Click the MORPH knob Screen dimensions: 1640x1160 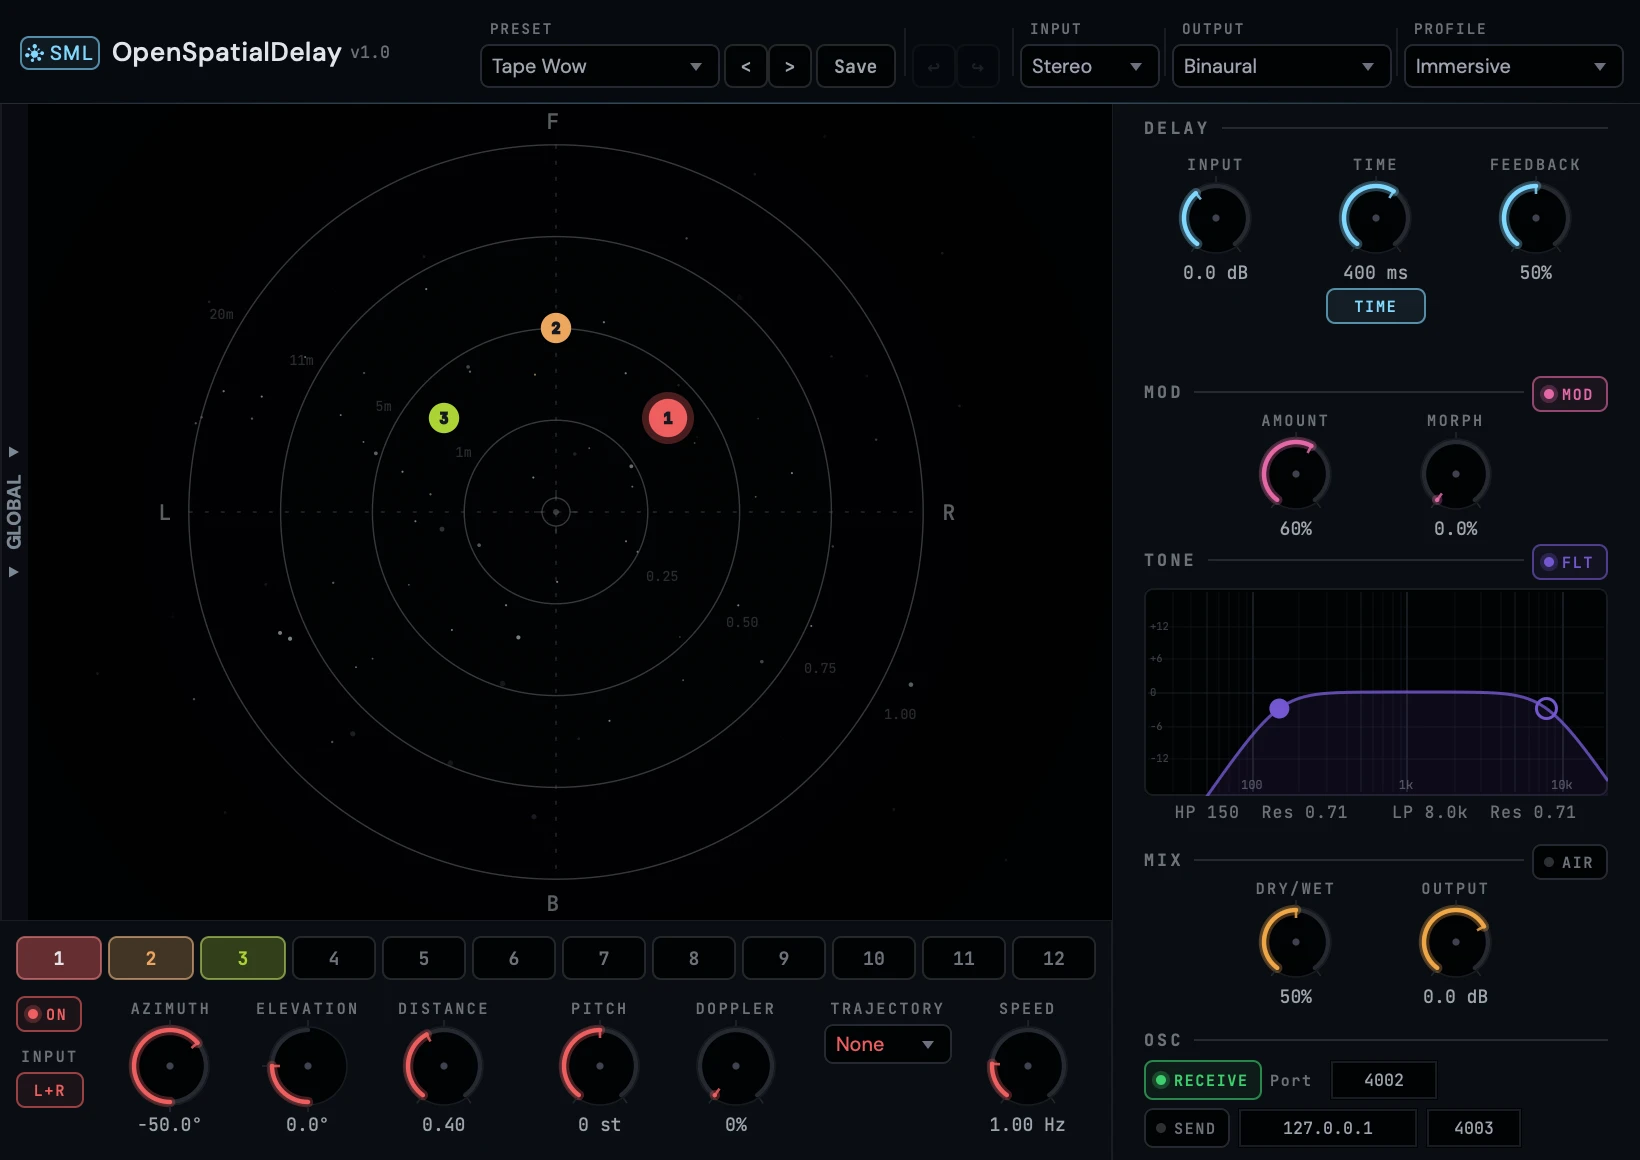point(1455,473)
